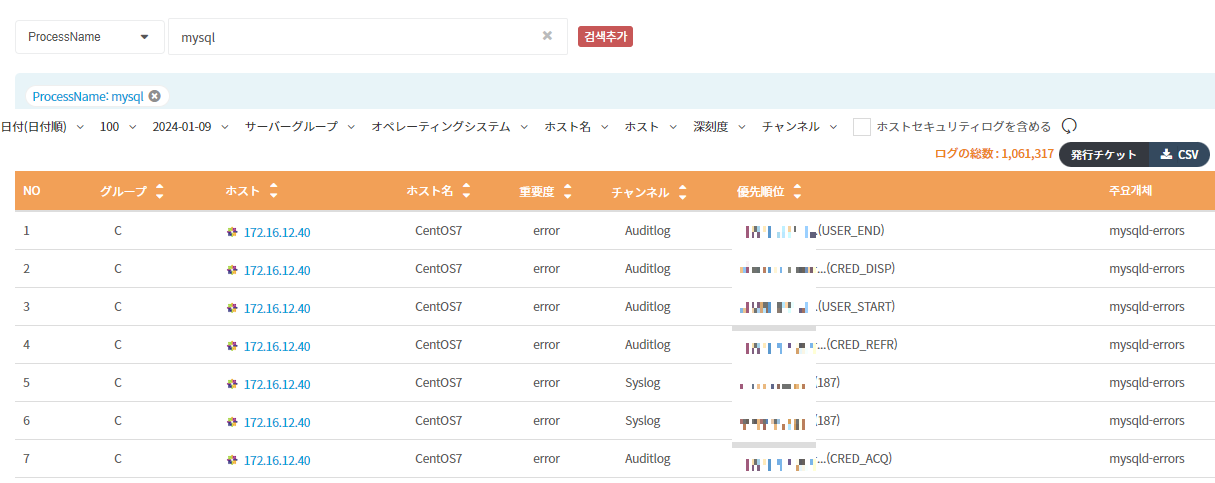
Task: Click the host icon in row 6
Action: [x=232, y=421]
